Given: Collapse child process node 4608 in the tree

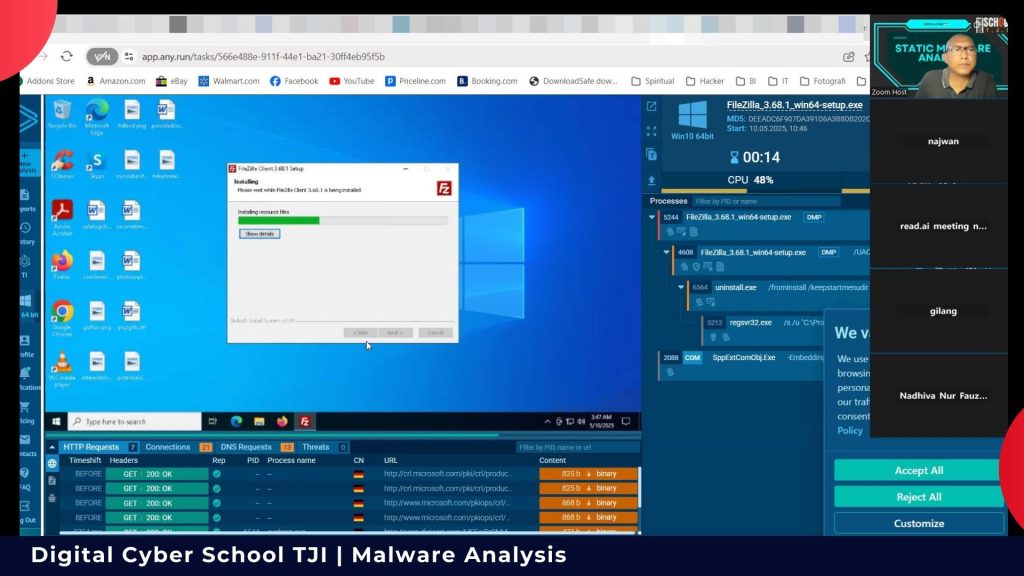Looking at the screenshot, I should (668, 251).
